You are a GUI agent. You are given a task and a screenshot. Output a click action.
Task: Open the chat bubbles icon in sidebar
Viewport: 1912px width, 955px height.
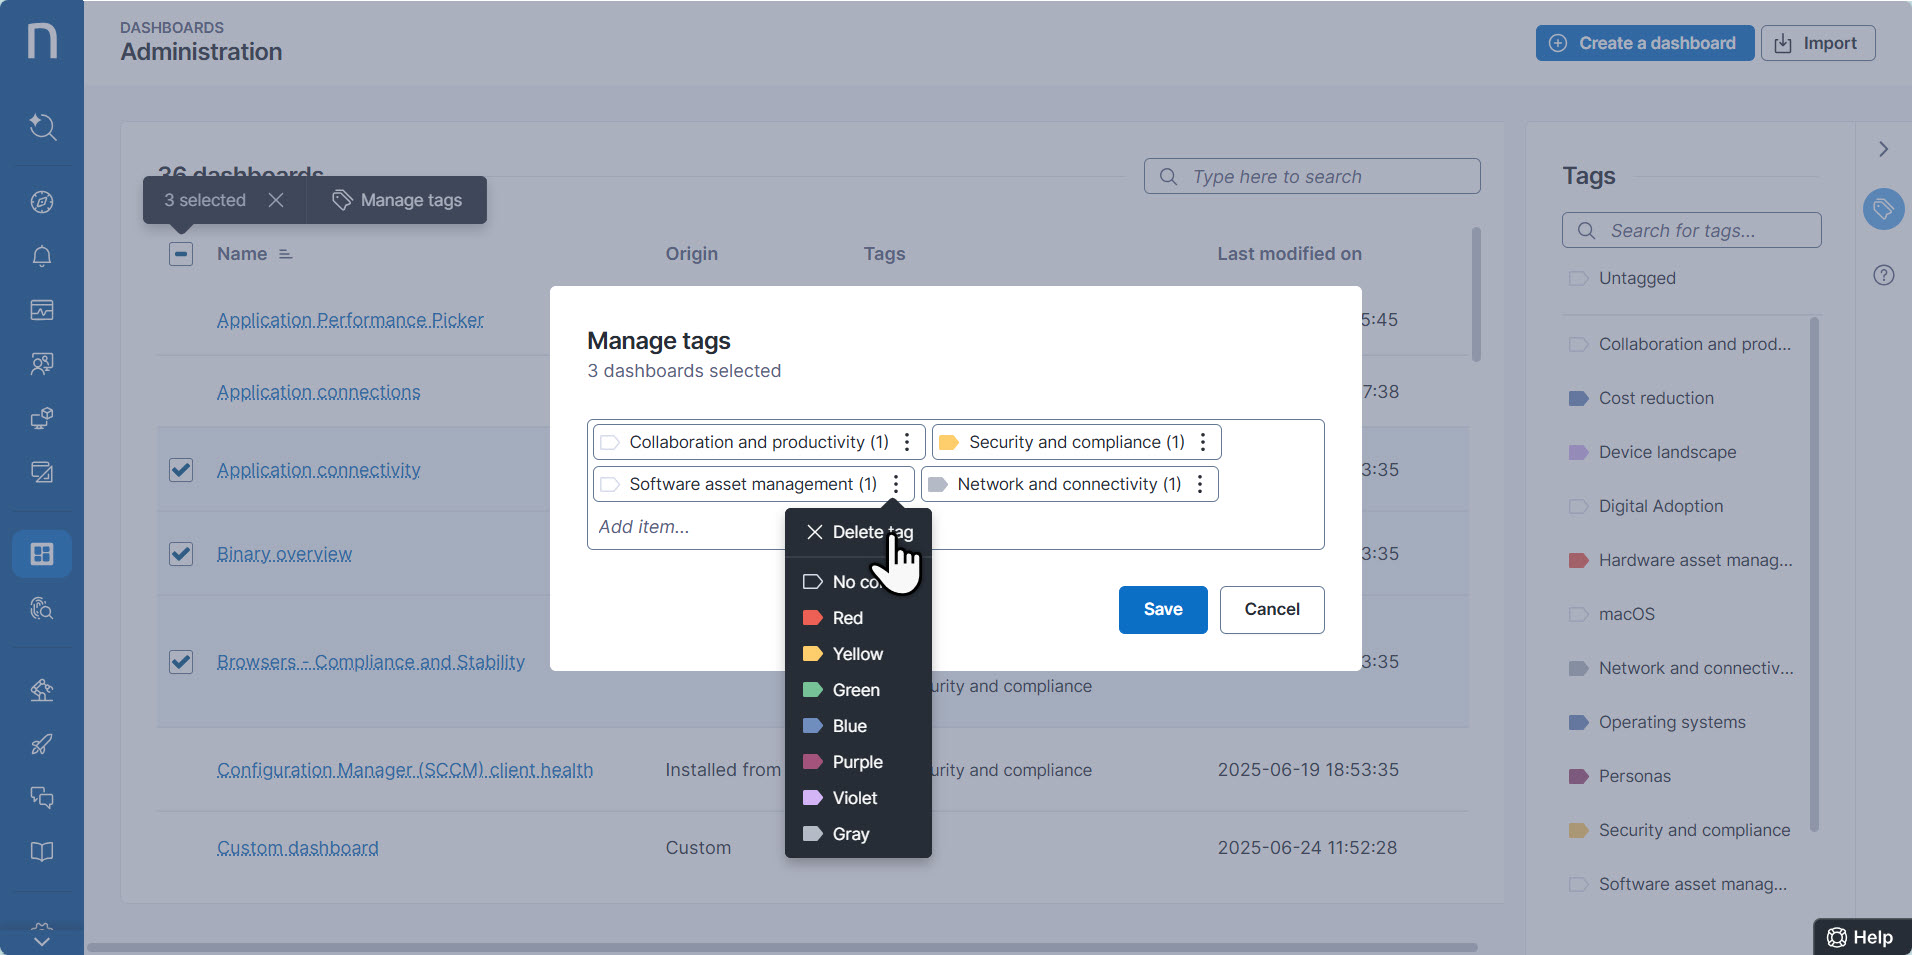pos(42,797)
